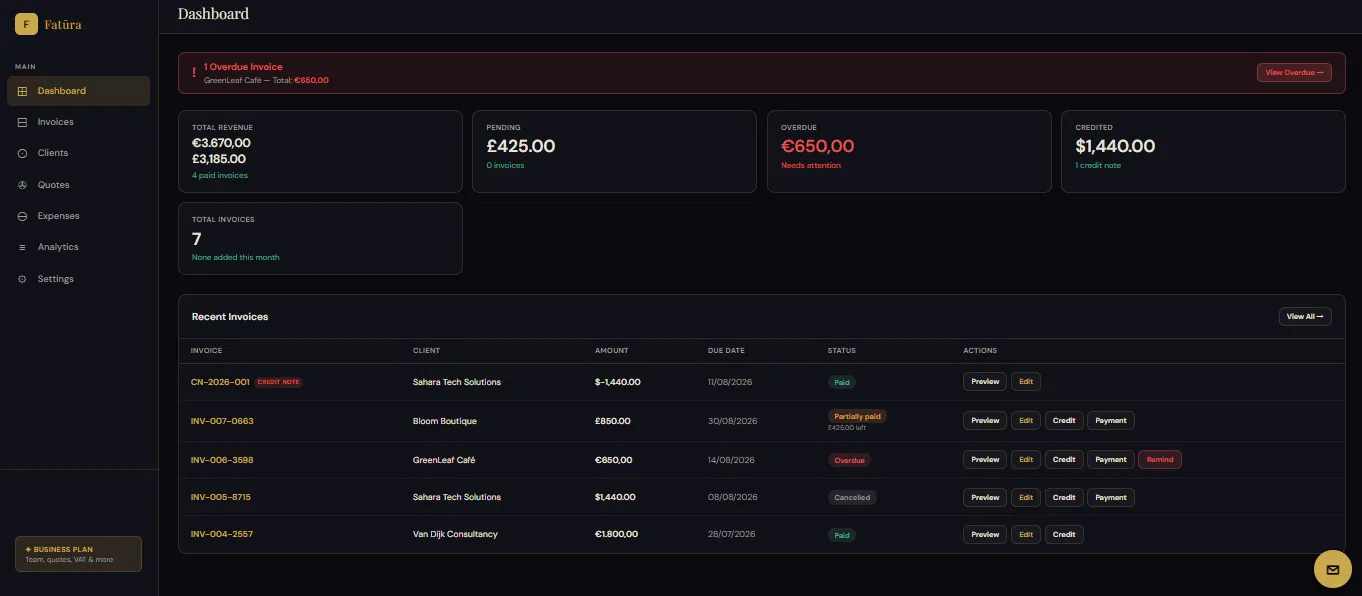
Task: Open Settings from the sidebar
Action: (78, 279)
